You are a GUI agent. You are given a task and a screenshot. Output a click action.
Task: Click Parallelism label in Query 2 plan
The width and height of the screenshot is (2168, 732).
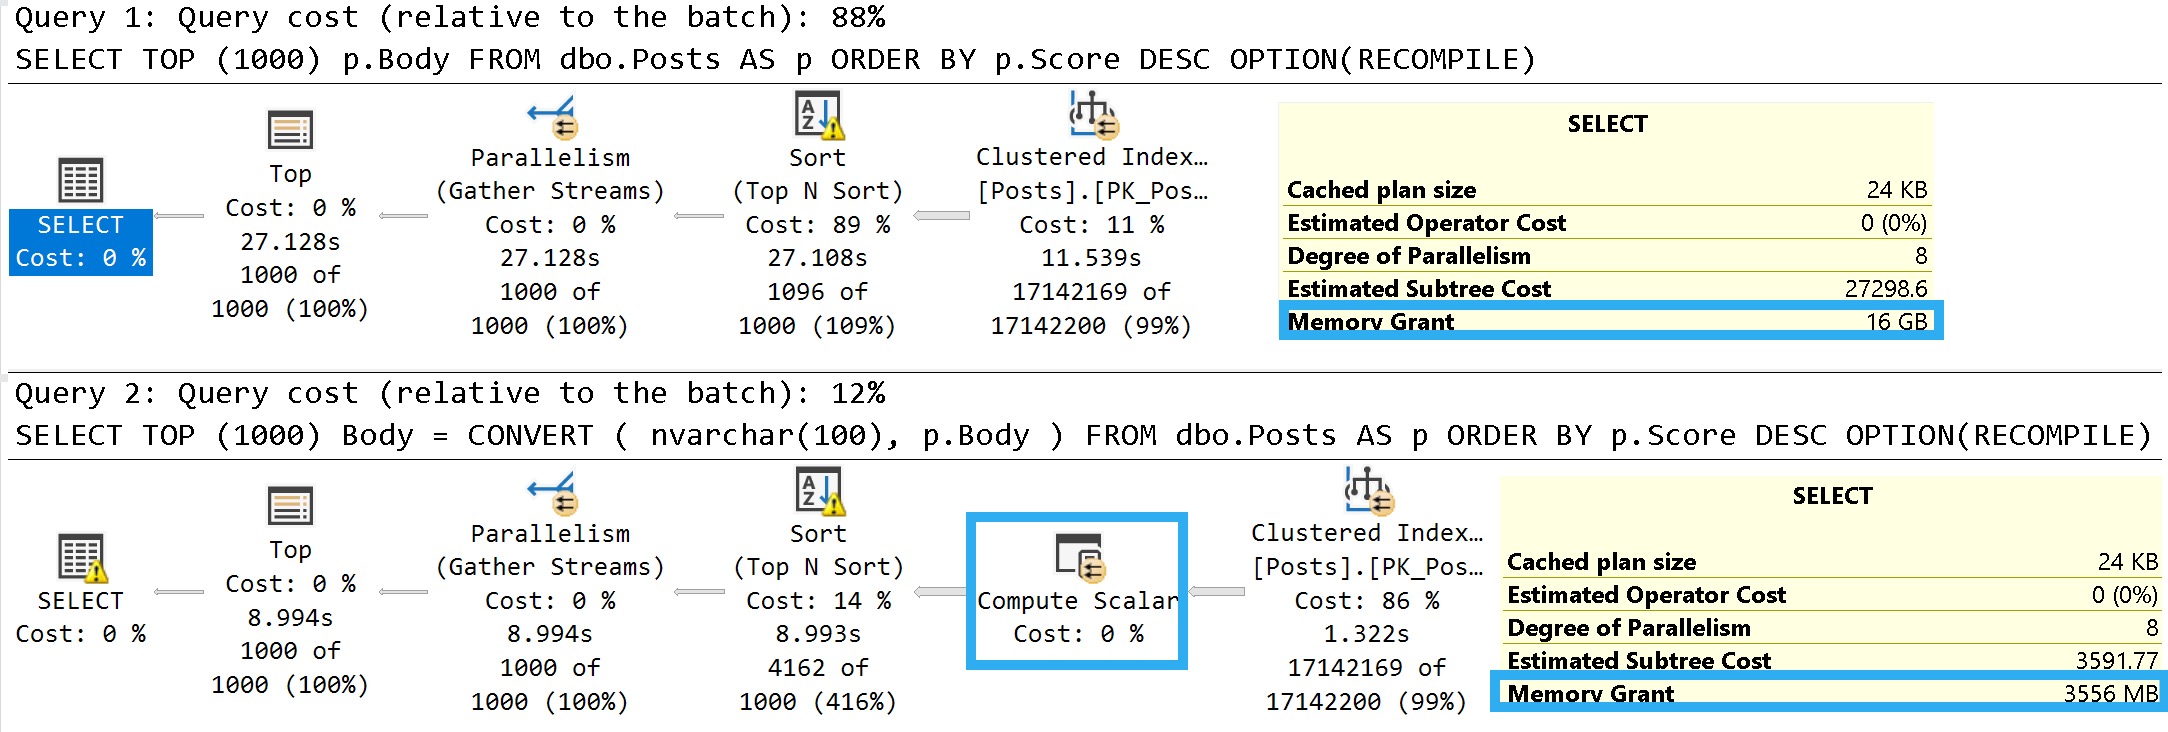tap(550, 534)
